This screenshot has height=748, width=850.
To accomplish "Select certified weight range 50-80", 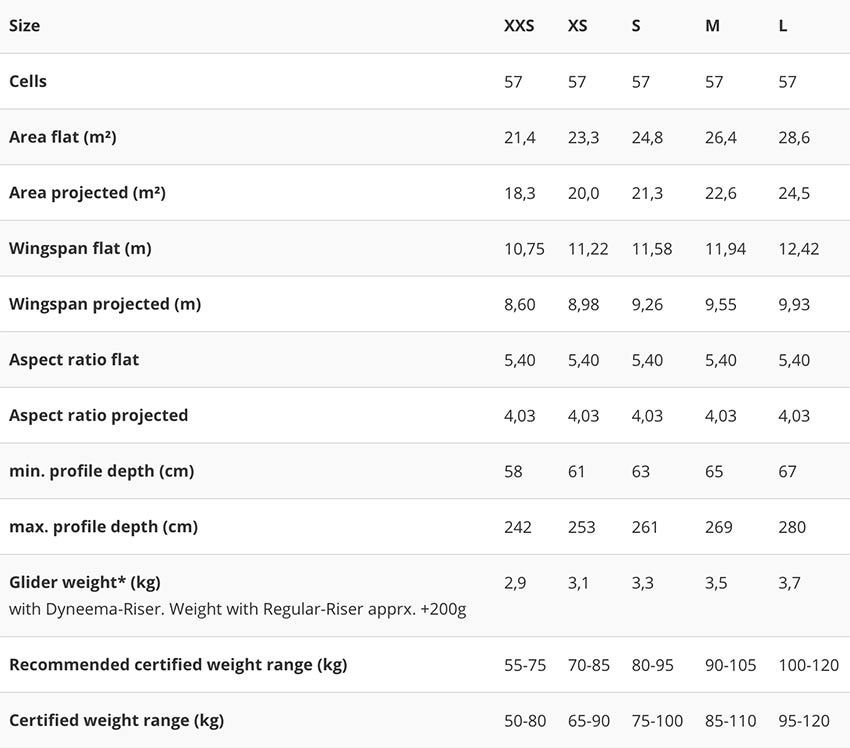I will point(525,721).
